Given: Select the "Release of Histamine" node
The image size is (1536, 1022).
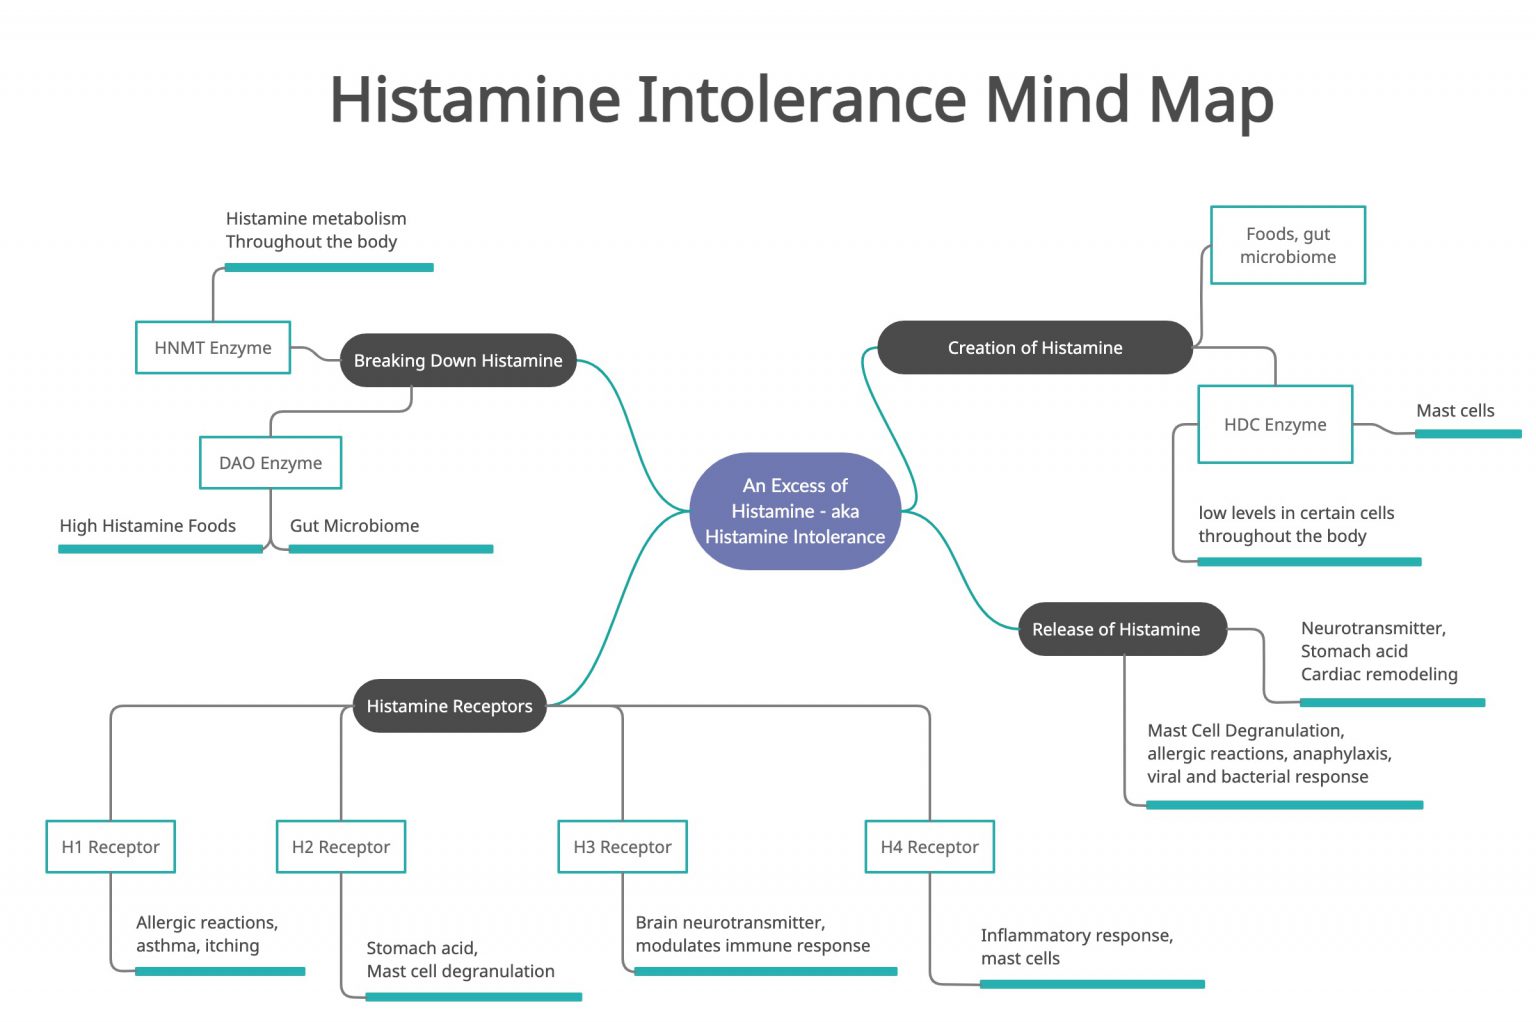Looking at the screenshot, I should tap(1122, 629).
